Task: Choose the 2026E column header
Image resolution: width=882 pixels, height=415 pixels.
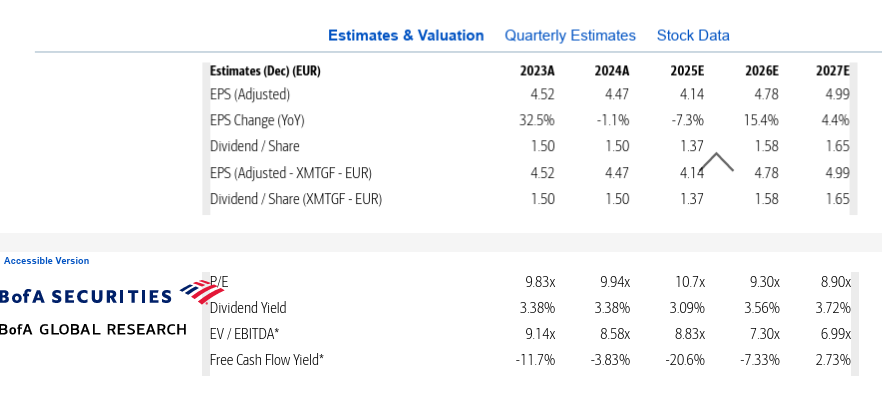Action: click(x=762, y=71)
